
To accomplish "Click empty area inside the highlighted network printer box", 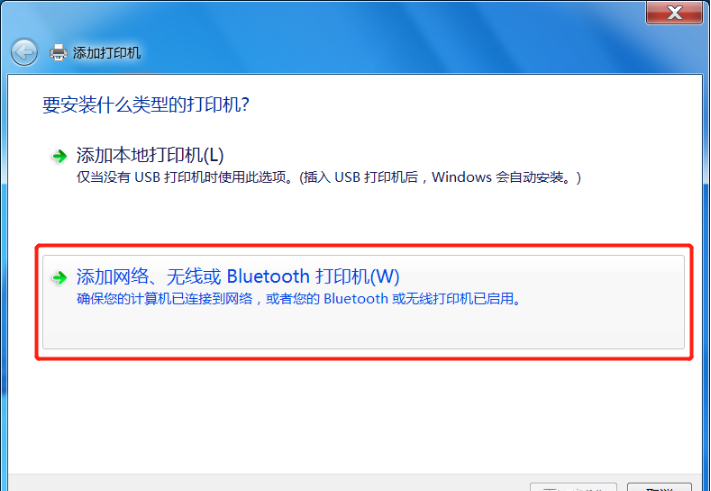I will [363, 329].
